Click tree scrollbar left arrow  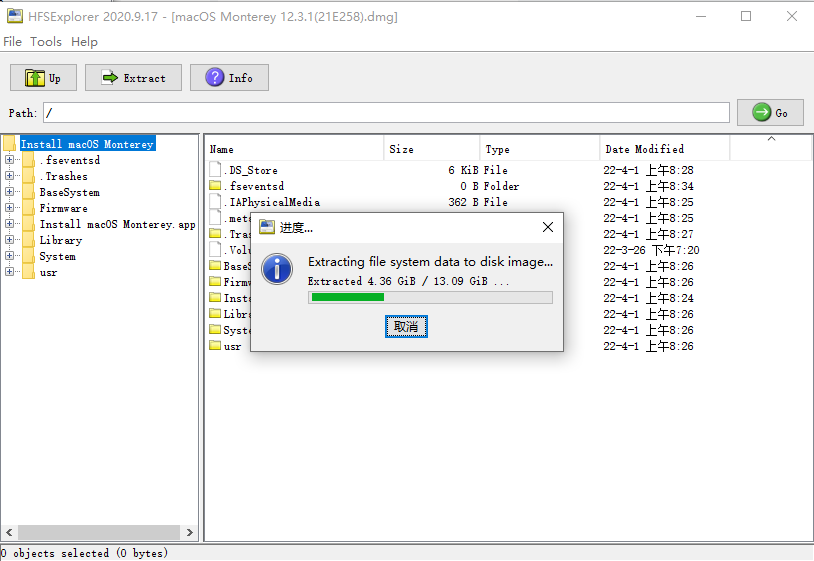click(x=9, y=532)
